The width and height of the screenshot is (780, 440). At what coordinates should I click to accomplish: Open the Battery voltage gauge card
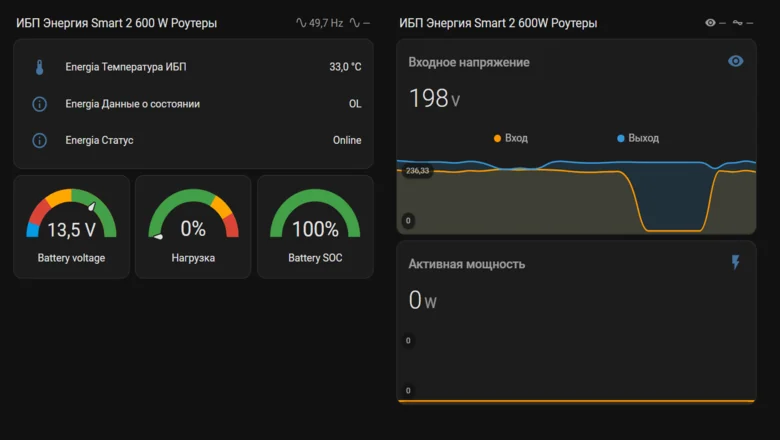[x=72, y=227]
